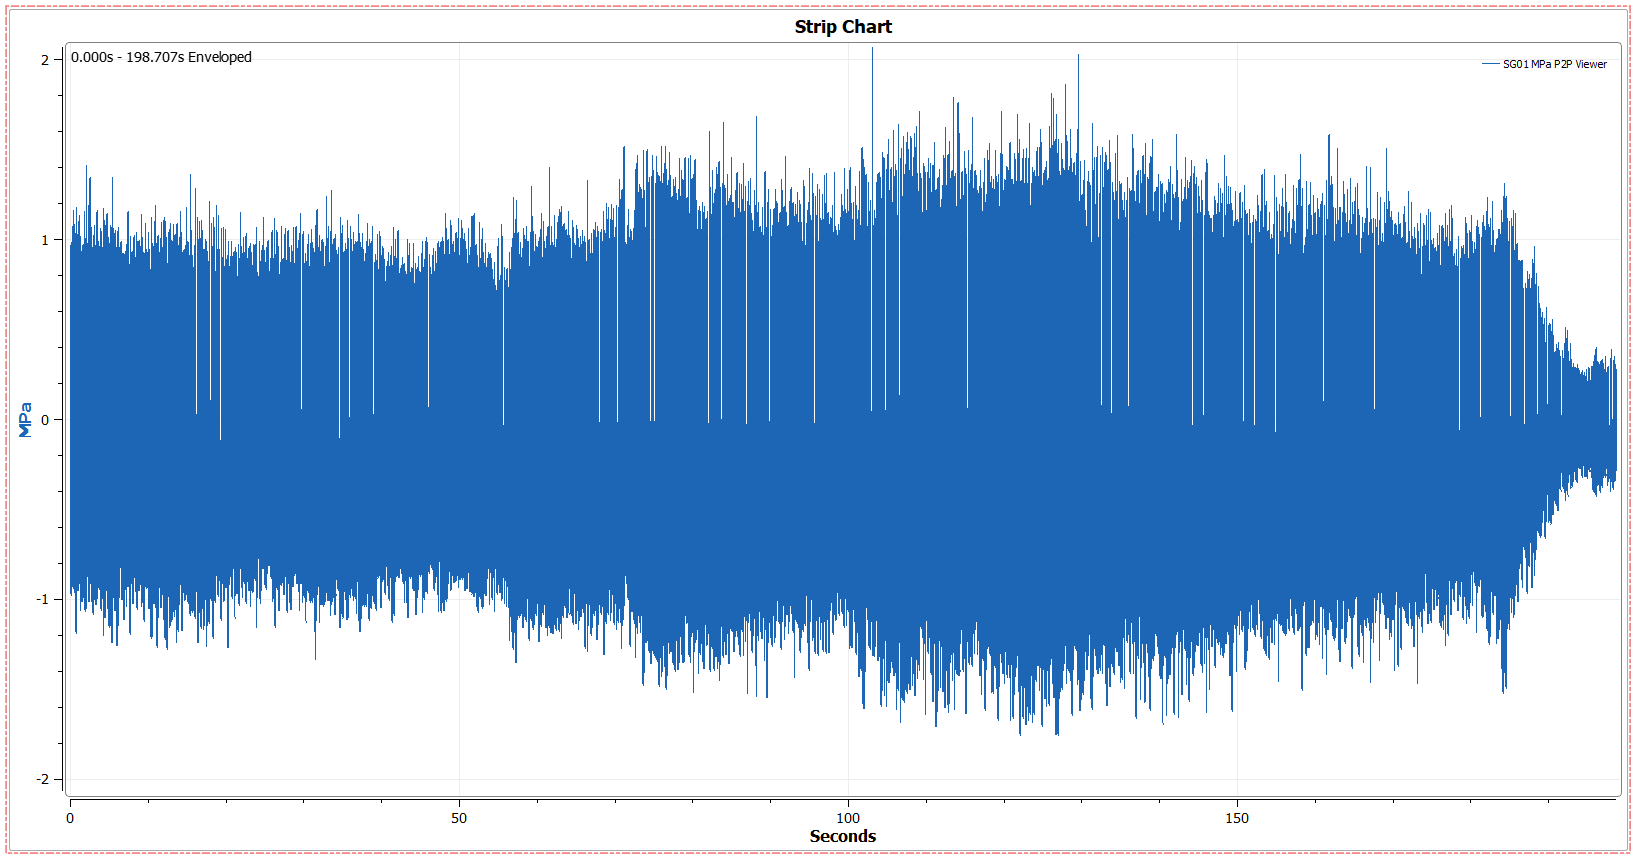Click the 150 tick label on the x-axis
1636x858 pixels.
(x=1237, y=818)
